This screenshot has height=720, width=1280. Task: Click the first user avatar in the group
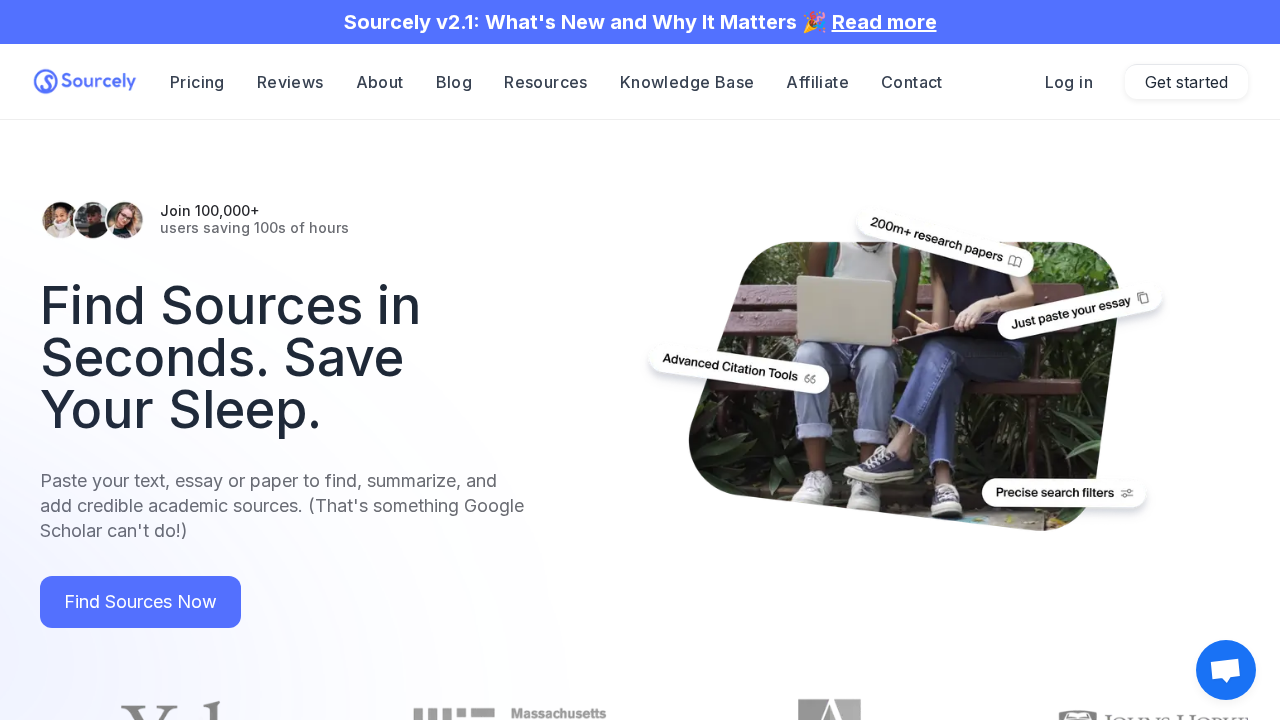(x=59, y=220)
